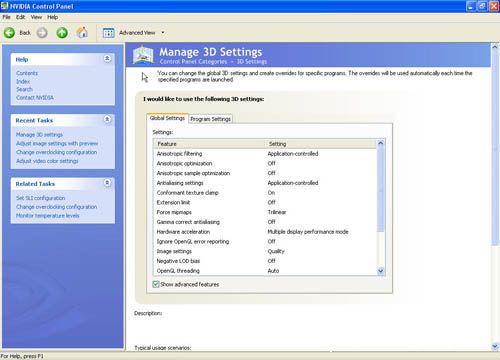
Task: Open the View menu
Action: 36,17
